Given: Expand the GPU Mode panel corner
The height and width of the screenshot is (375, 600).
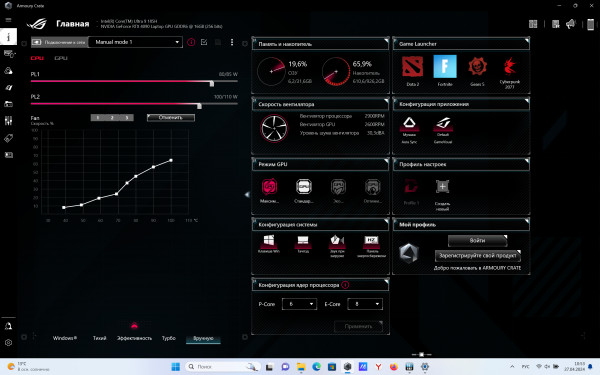Looking at the screenshot, I should (386, 160).
